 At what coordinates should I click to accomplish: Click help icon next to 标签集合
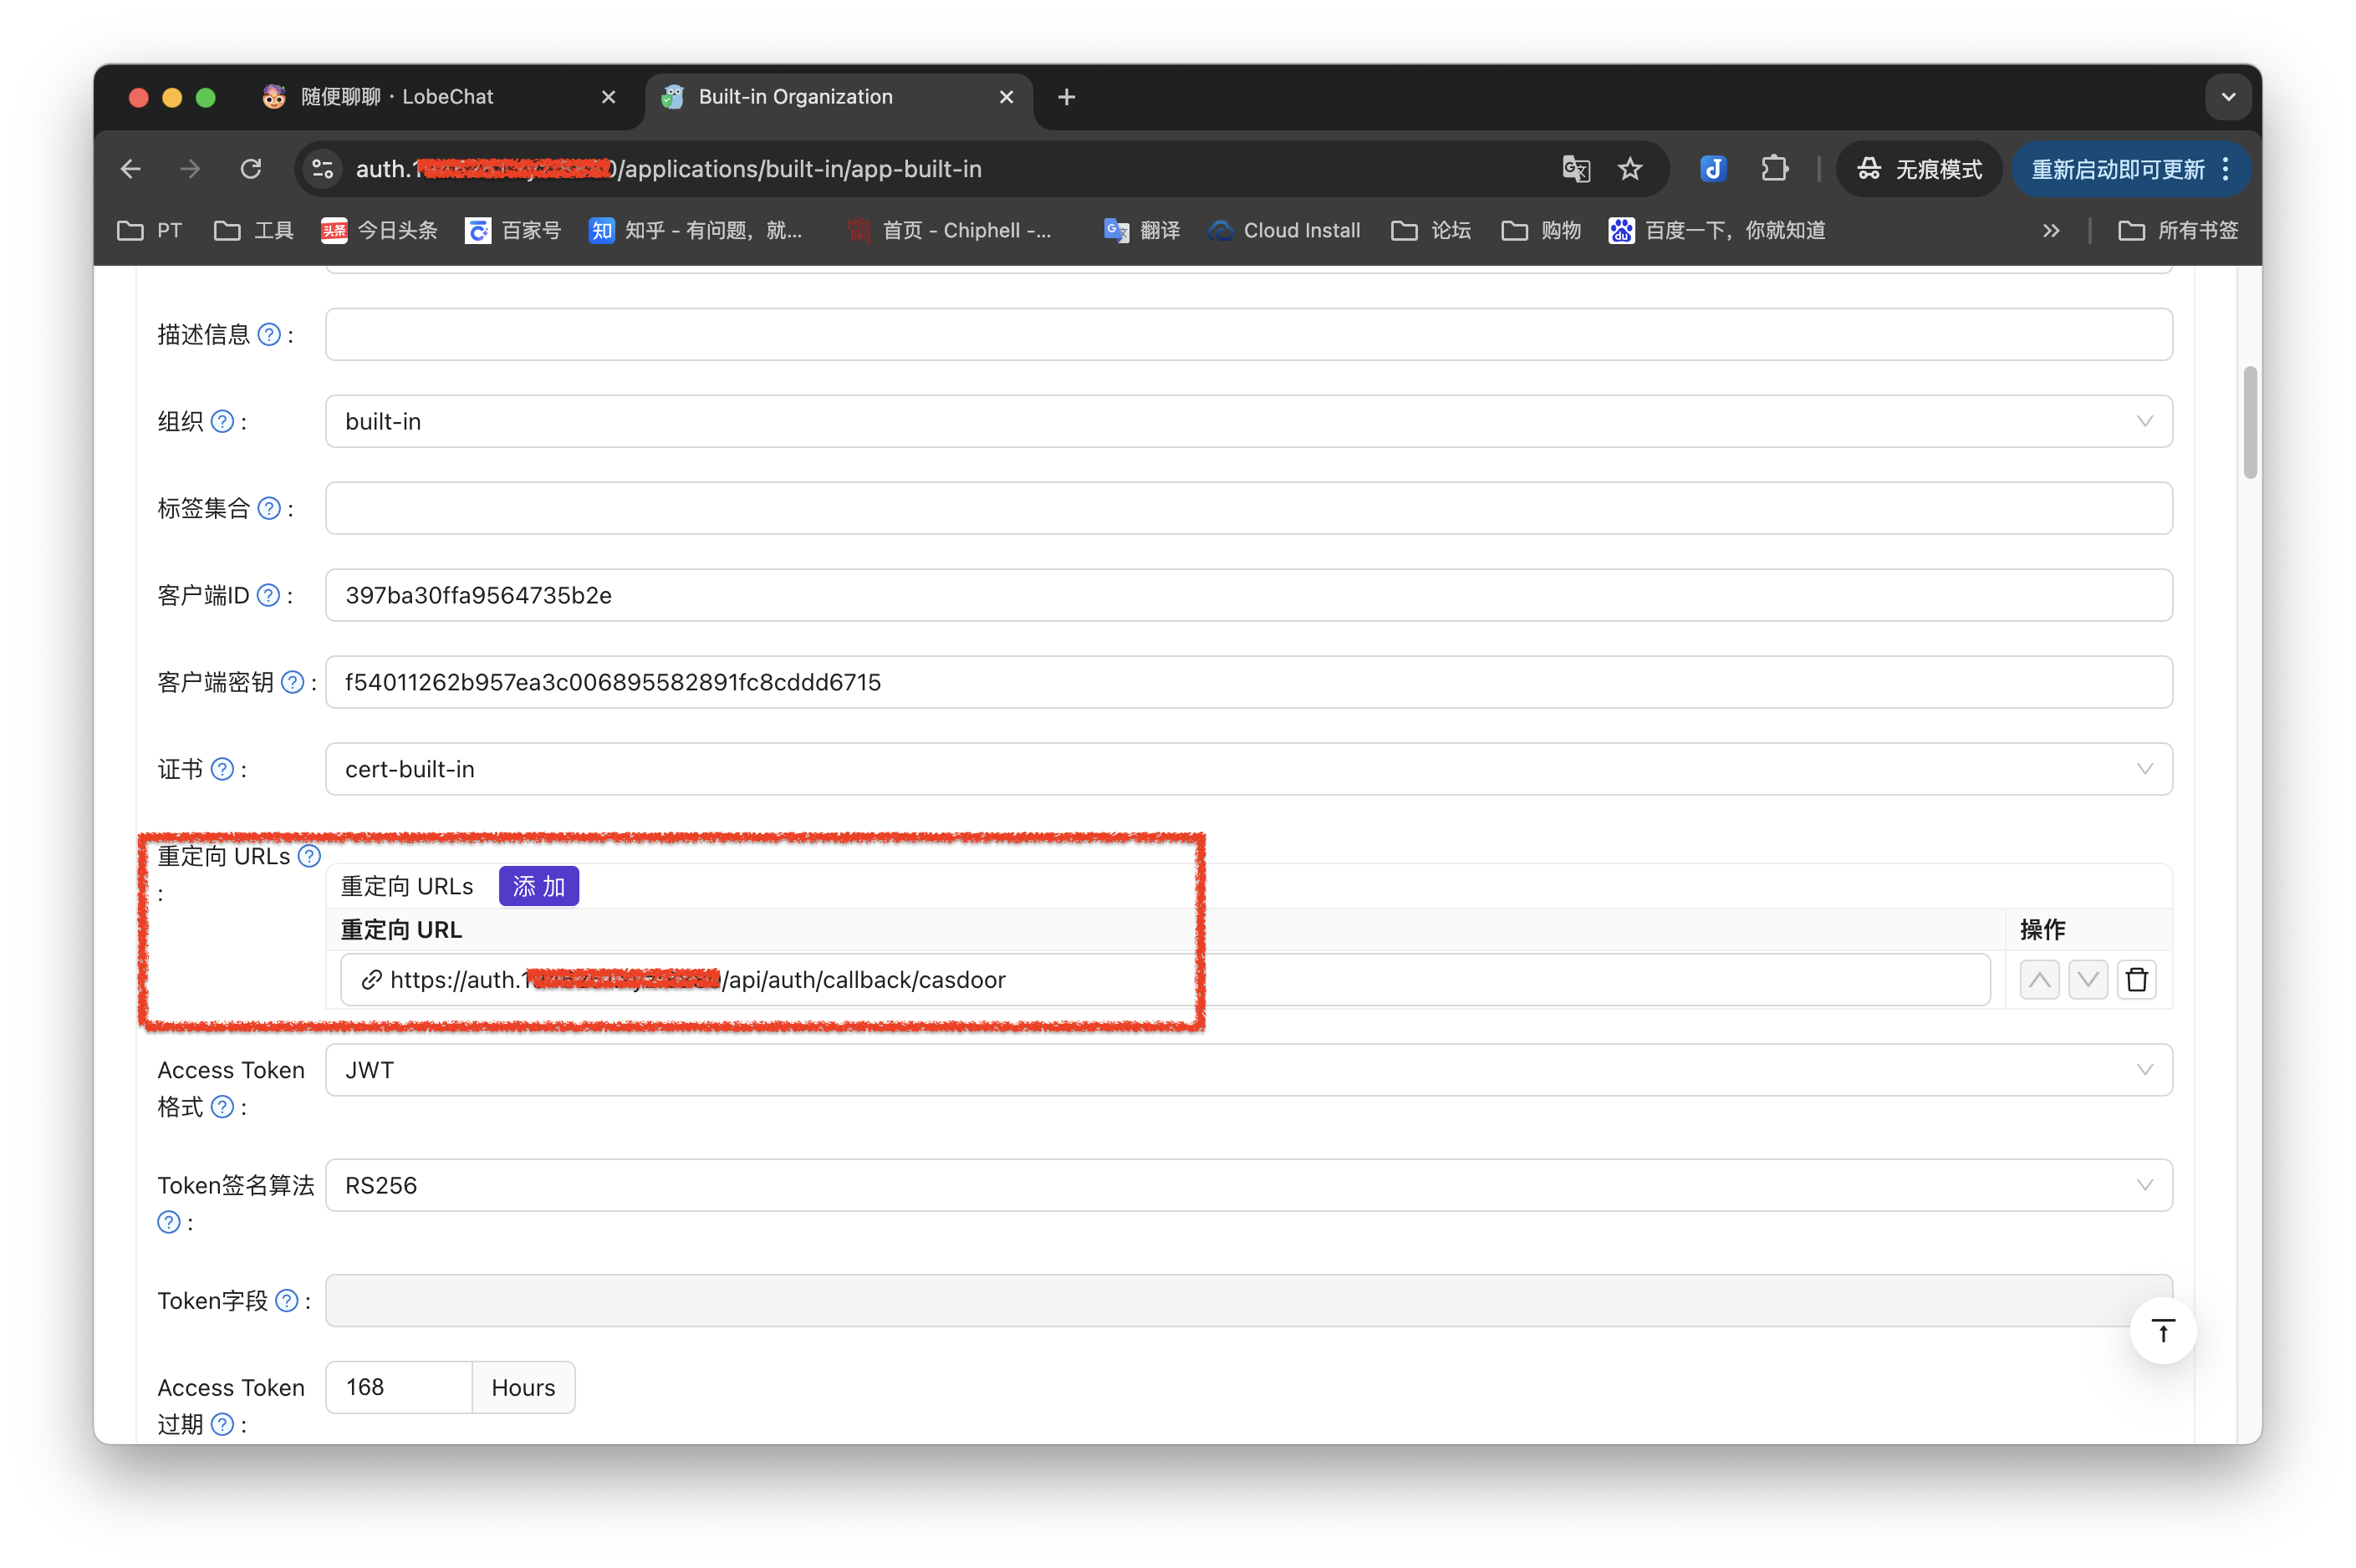[268, 509]
